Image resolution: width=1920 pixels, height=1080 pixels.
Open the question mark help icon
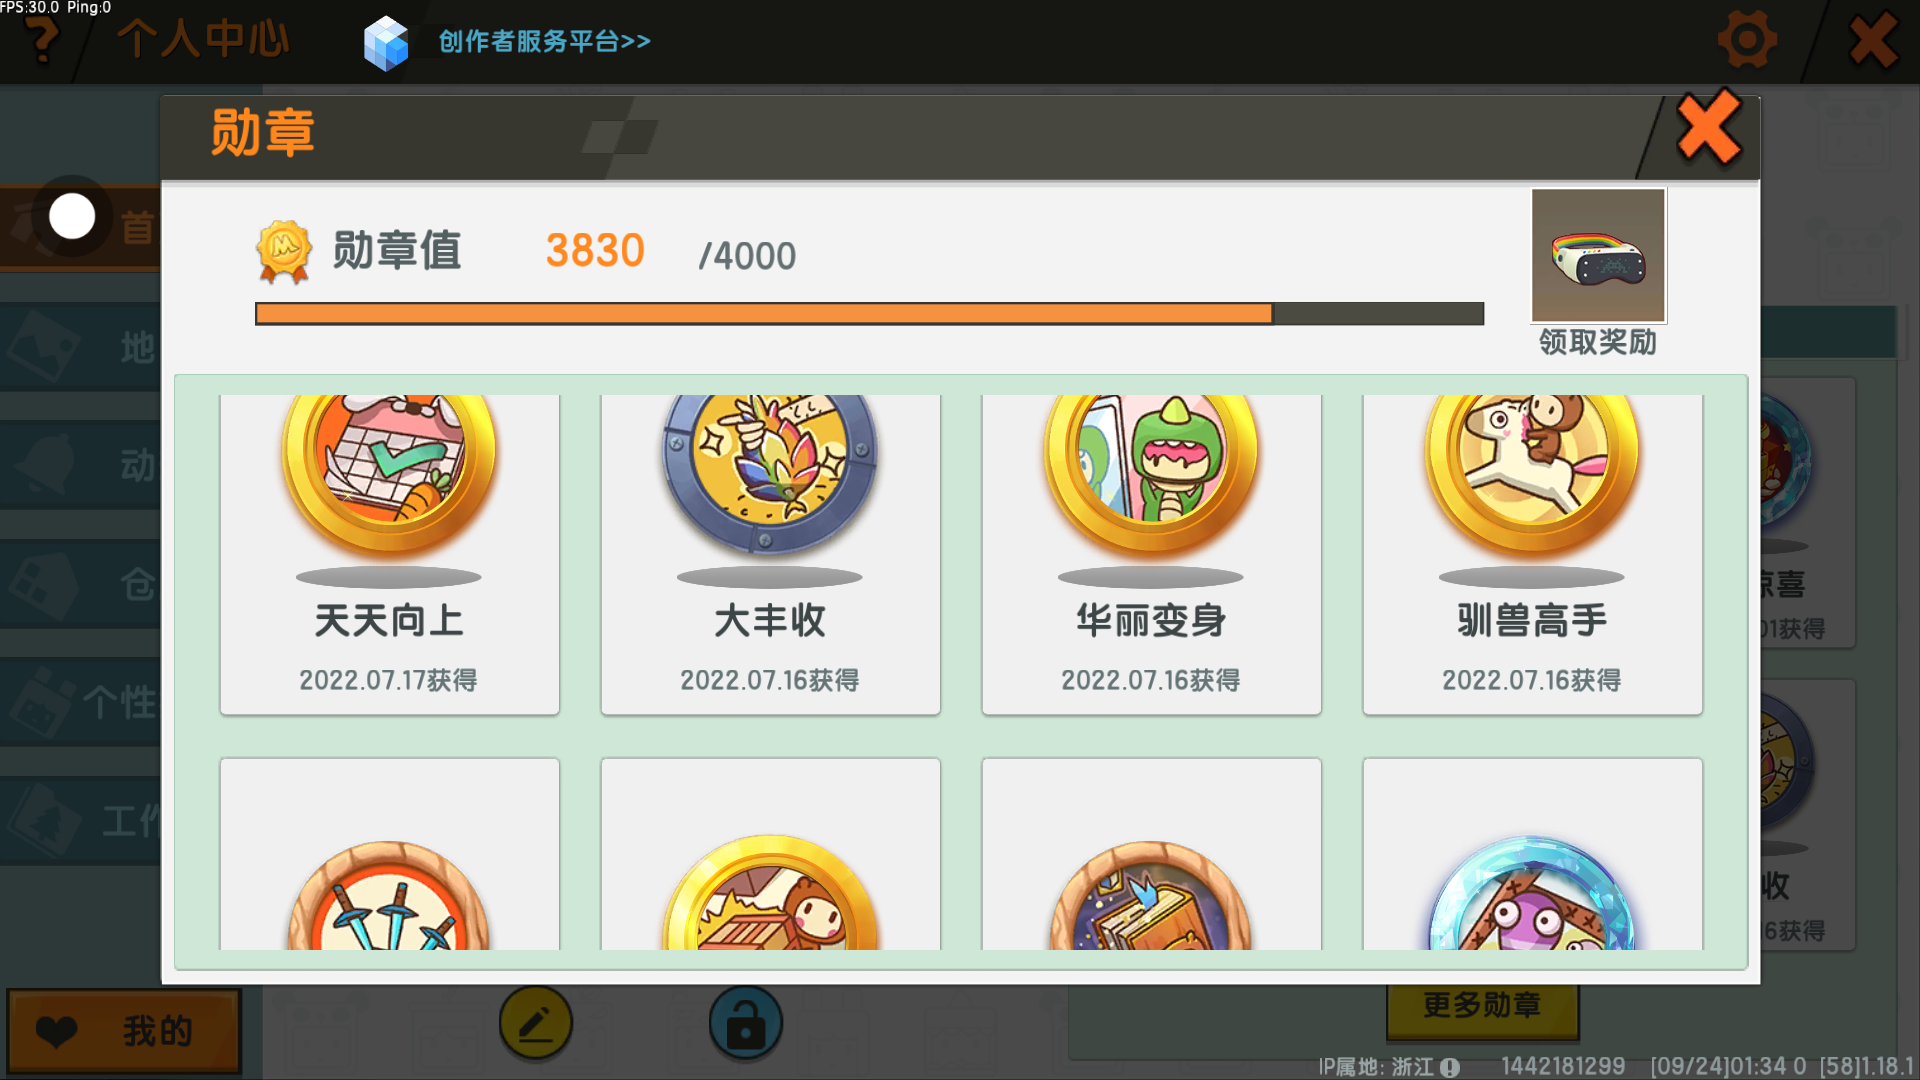[x=42, y=40]
